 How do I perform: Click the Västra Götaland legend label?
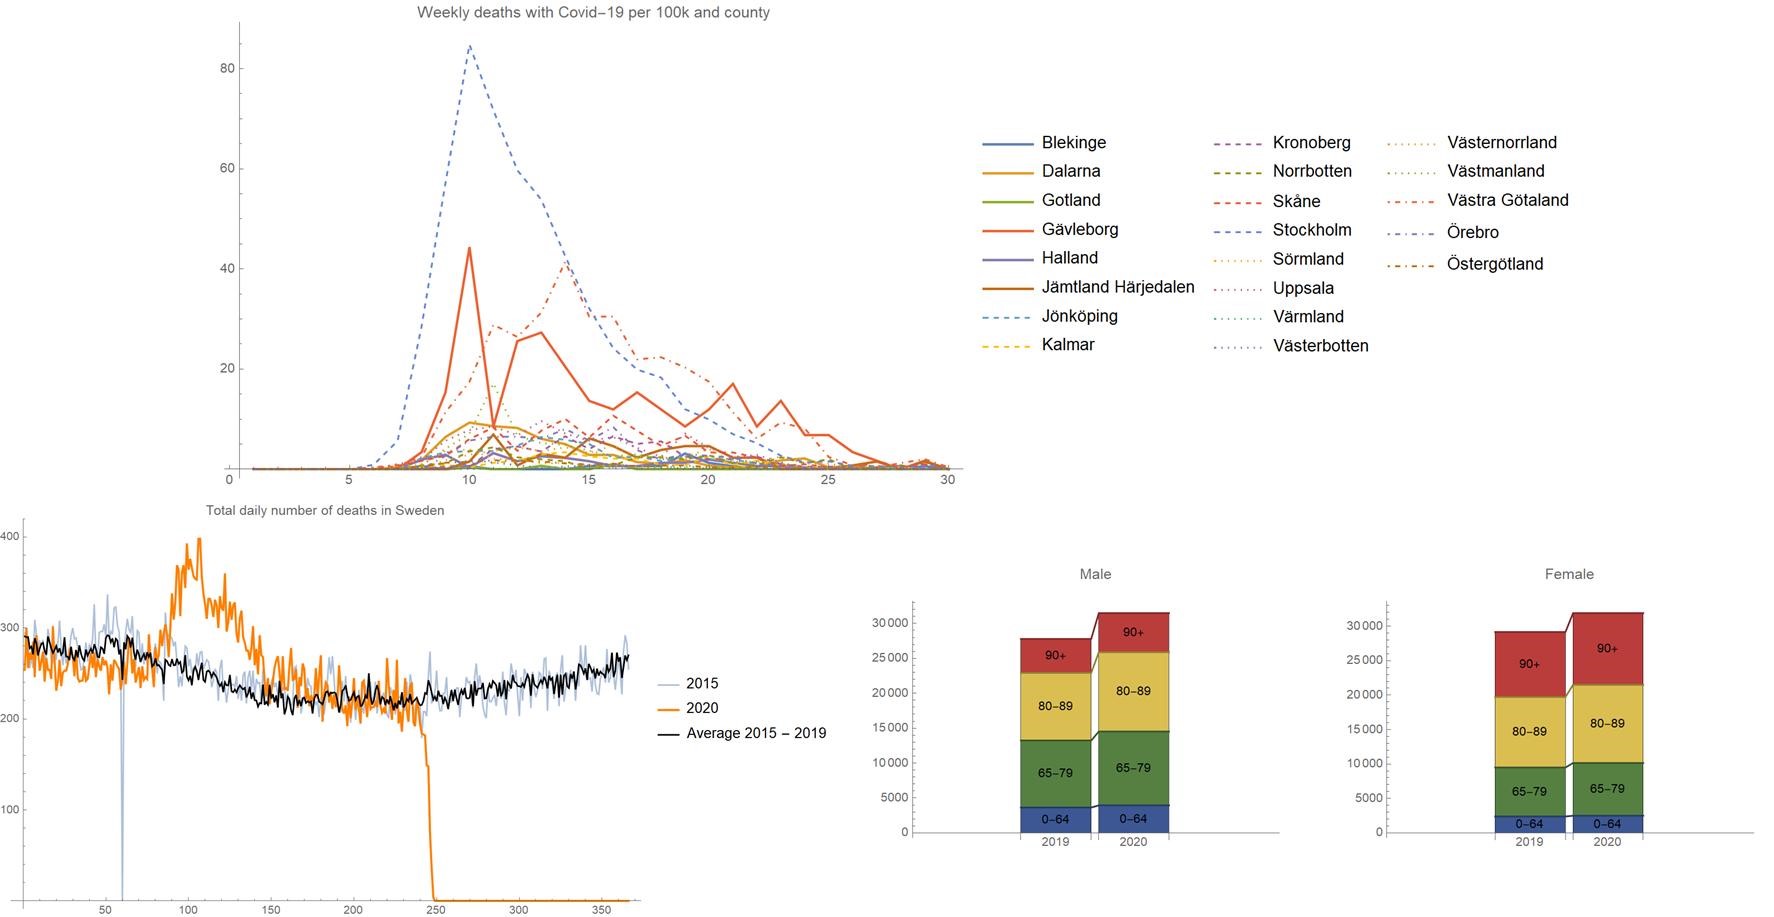tap(1507, 201)
